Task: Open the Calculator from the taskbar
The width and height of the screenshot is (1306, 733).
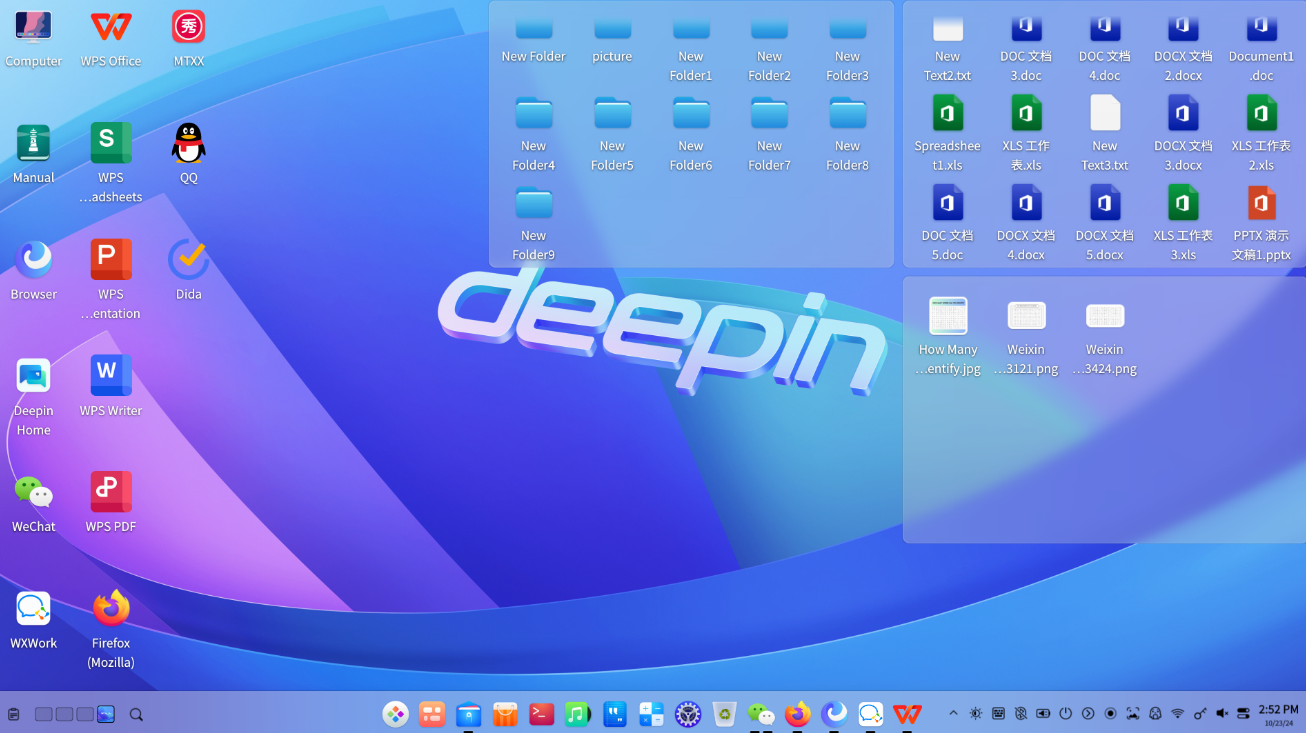Action: [651, 714]
